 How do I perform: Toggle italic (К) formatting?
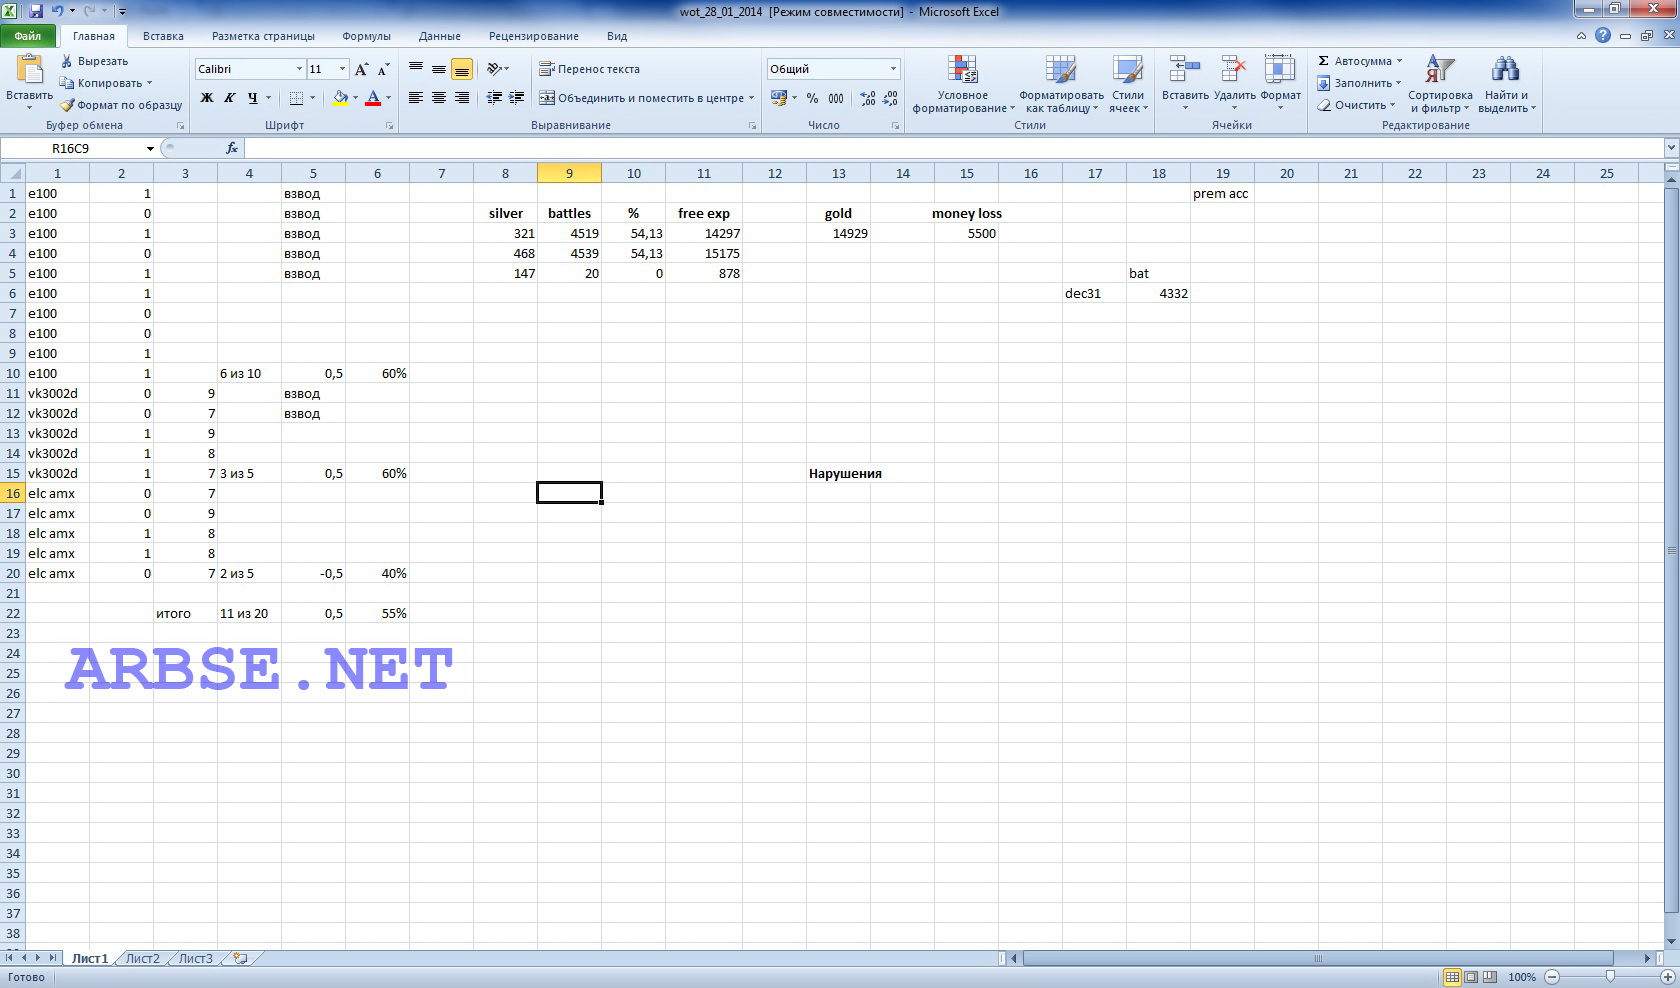(x=230, y=98)
